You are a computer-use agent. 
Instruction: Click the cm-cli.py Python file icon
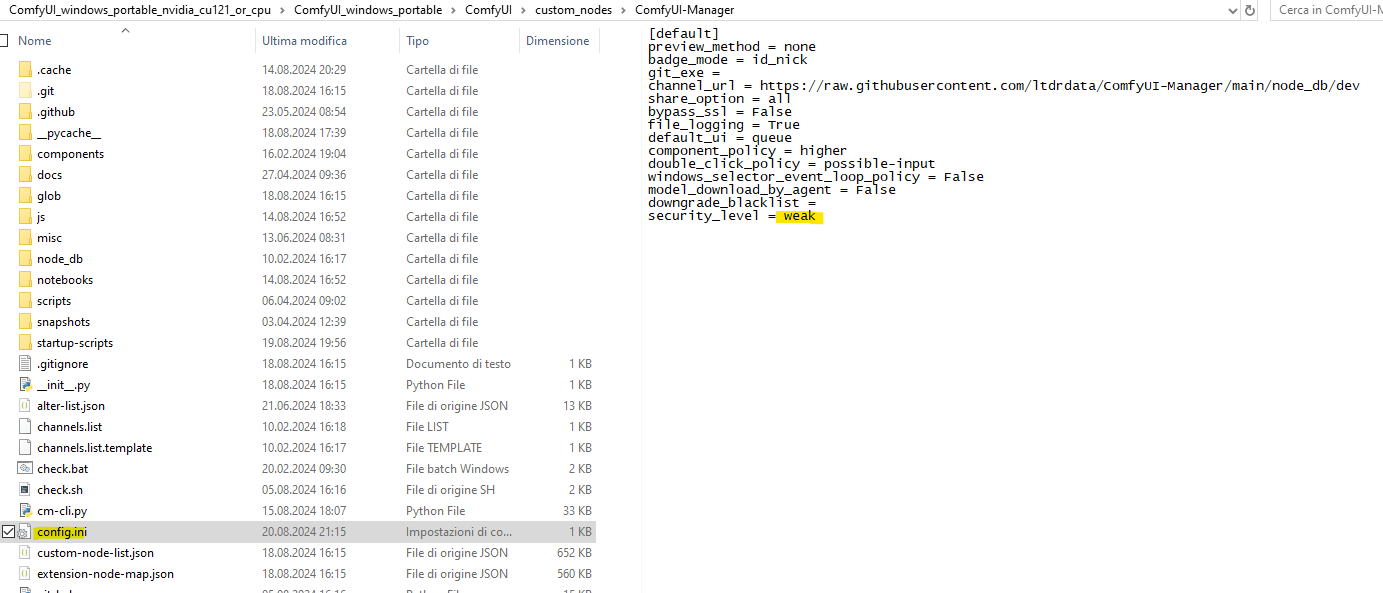coord(25,511)
